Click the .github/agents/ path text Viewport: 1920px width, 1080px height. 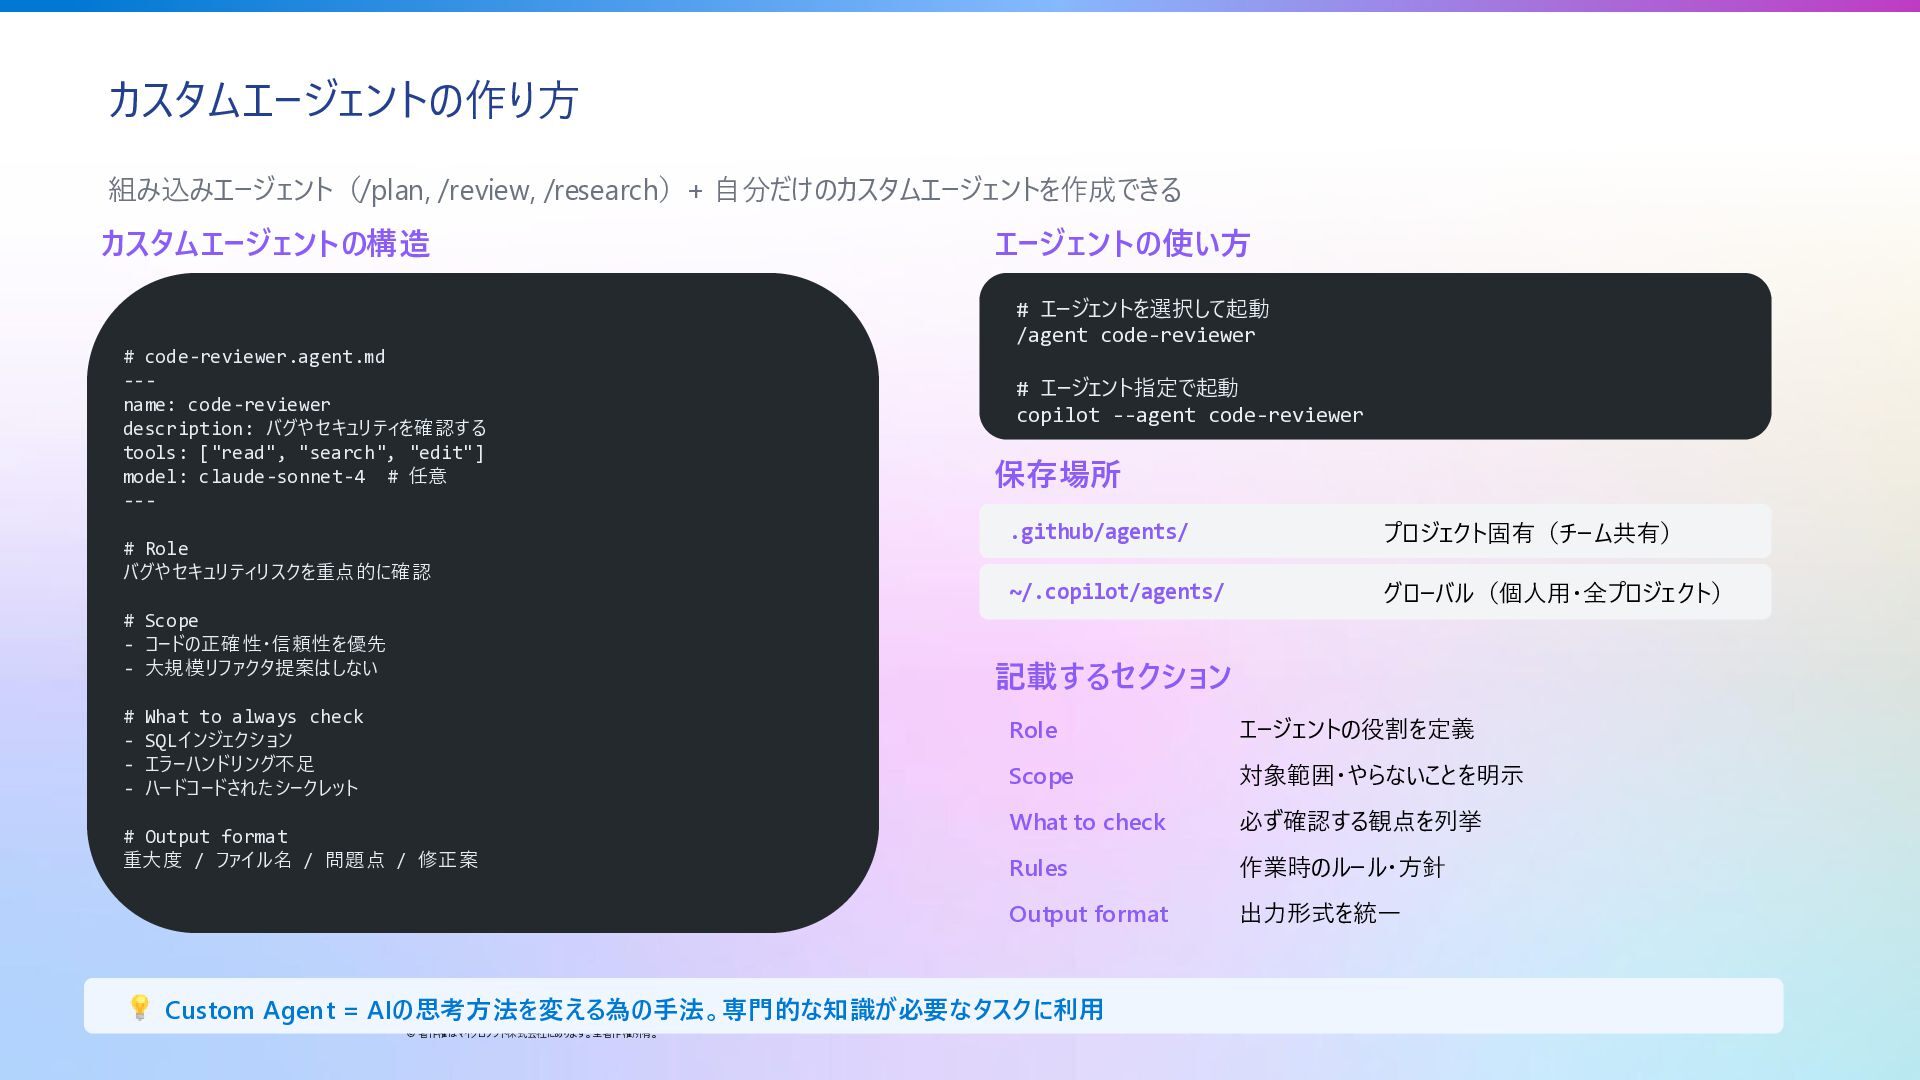(1098, 532)
